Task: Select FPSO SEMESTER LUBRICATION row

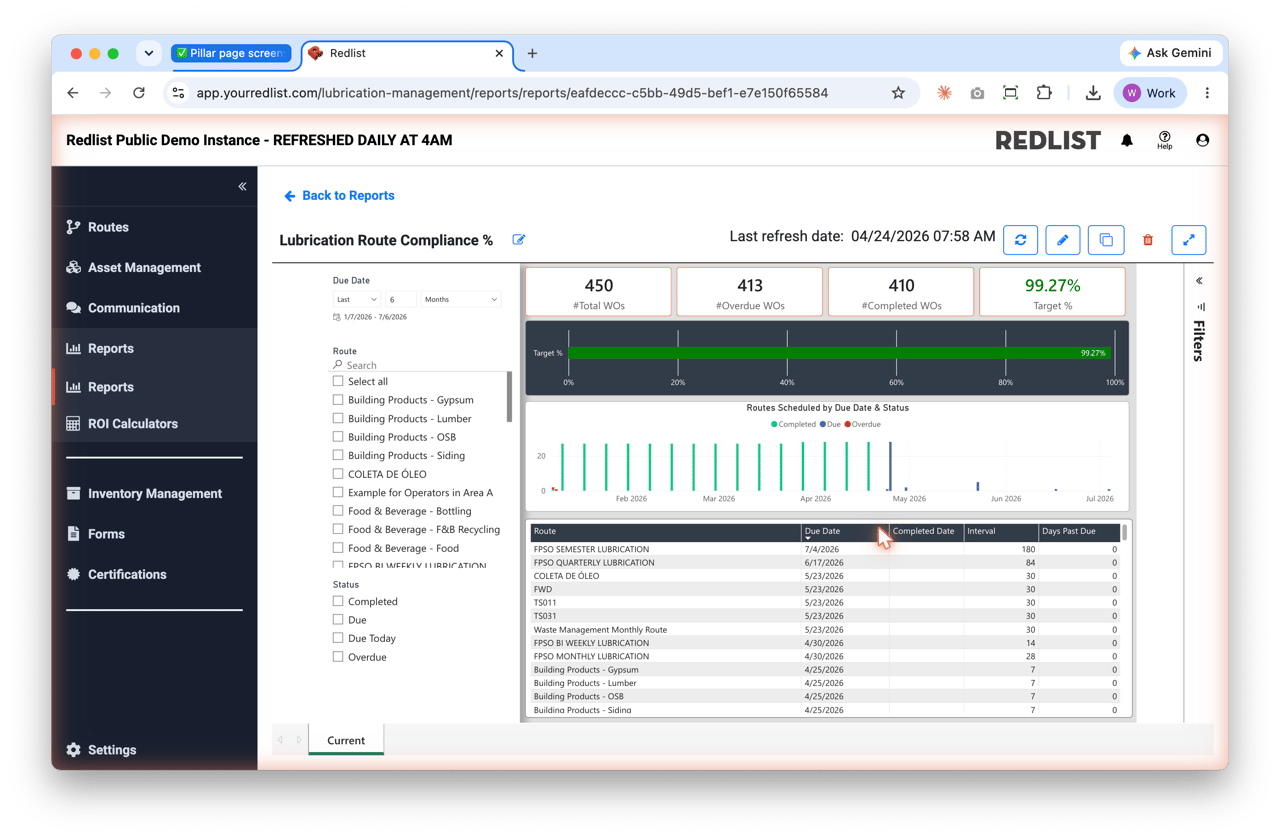Action: click(825, 549)
